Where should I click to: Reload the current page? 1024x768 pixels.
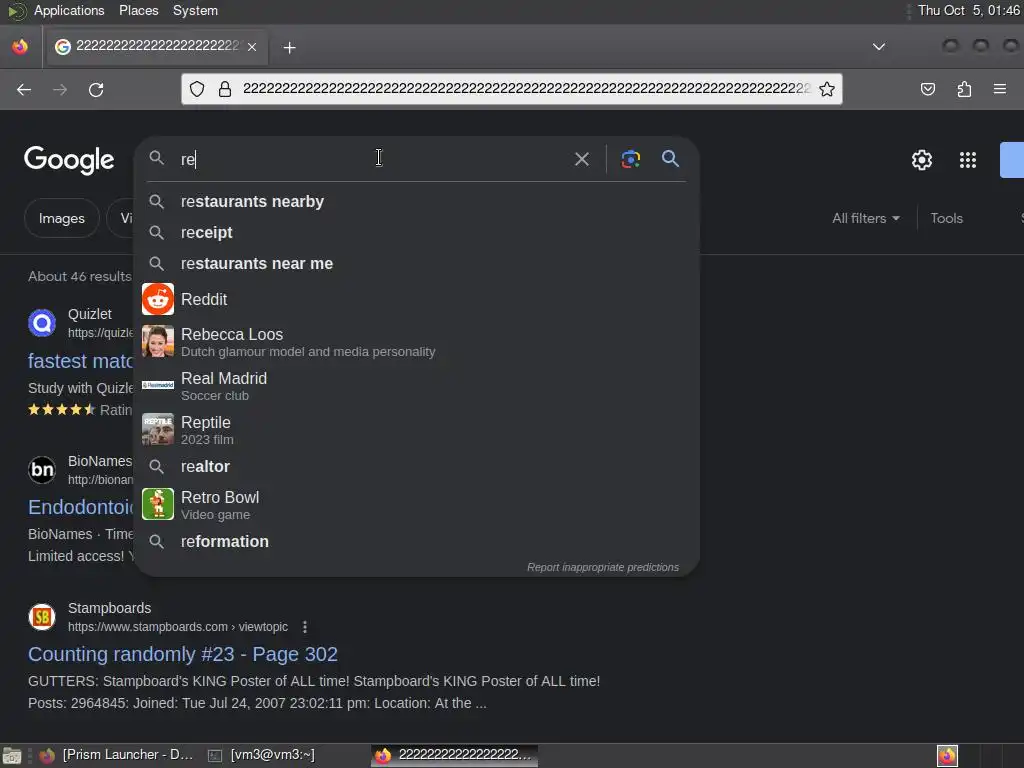point(96,89)
